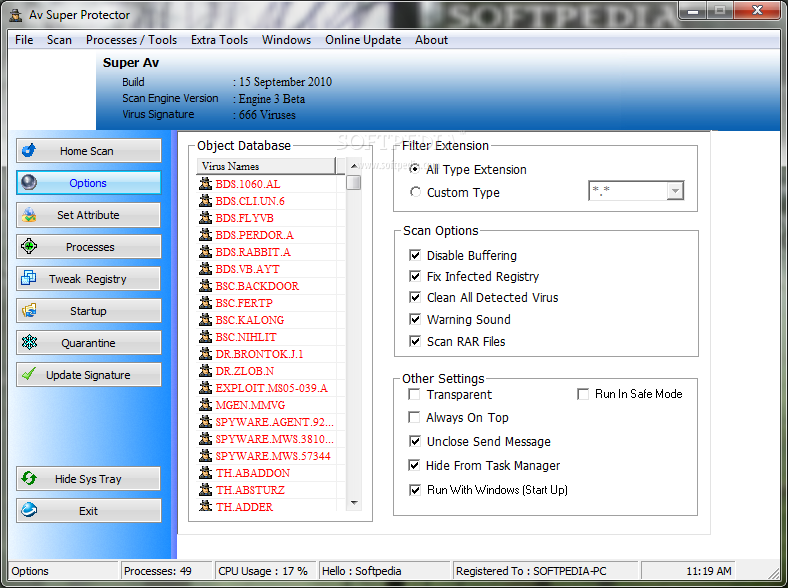Open the Scan menu
The height and width of the screenshot is (588, 788).
(x=59, y=40)
